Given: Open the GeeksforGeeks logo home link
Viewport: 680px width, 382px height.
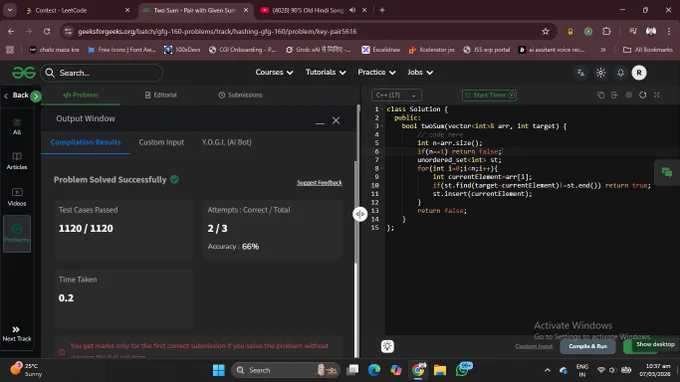Looking at the screenshot, I should tap(23, 72).
